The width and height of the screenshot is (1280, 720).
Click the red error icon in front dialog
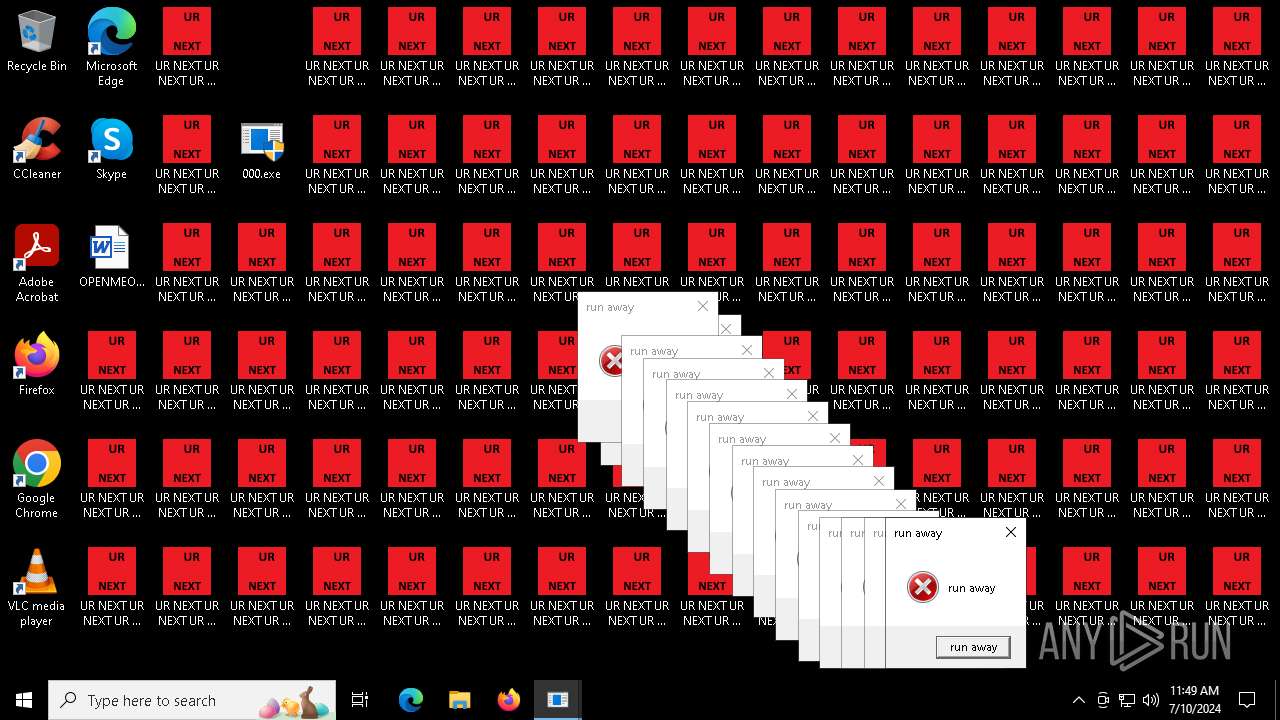tap(922, 587)
